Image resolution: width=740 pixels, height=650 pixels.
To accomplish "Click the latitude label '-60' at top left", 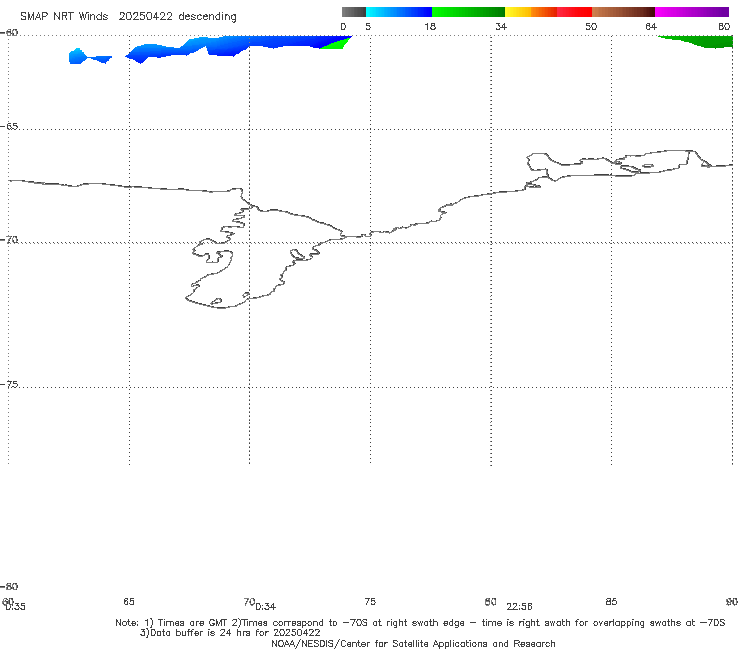I will [9, 33].
